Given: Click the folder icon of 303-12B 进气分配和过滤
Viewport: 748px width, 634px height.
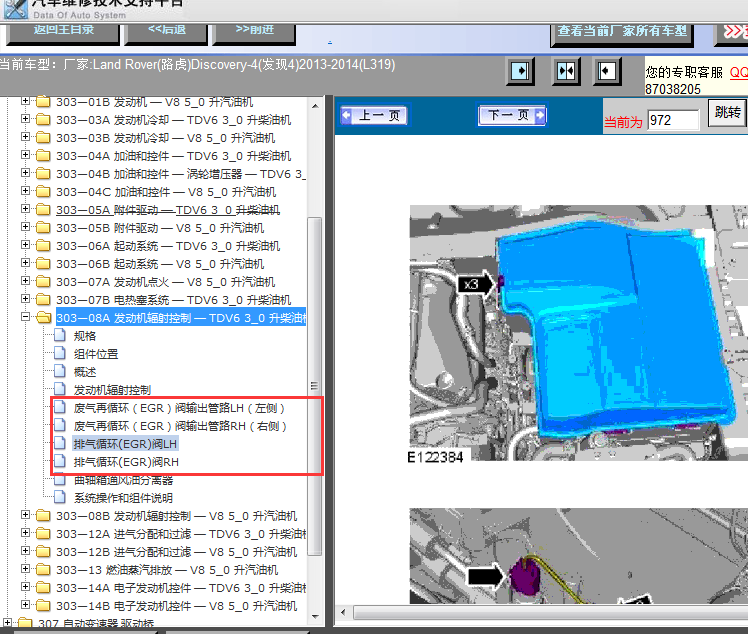Looking at the screenshot, I should click(43, 552).
